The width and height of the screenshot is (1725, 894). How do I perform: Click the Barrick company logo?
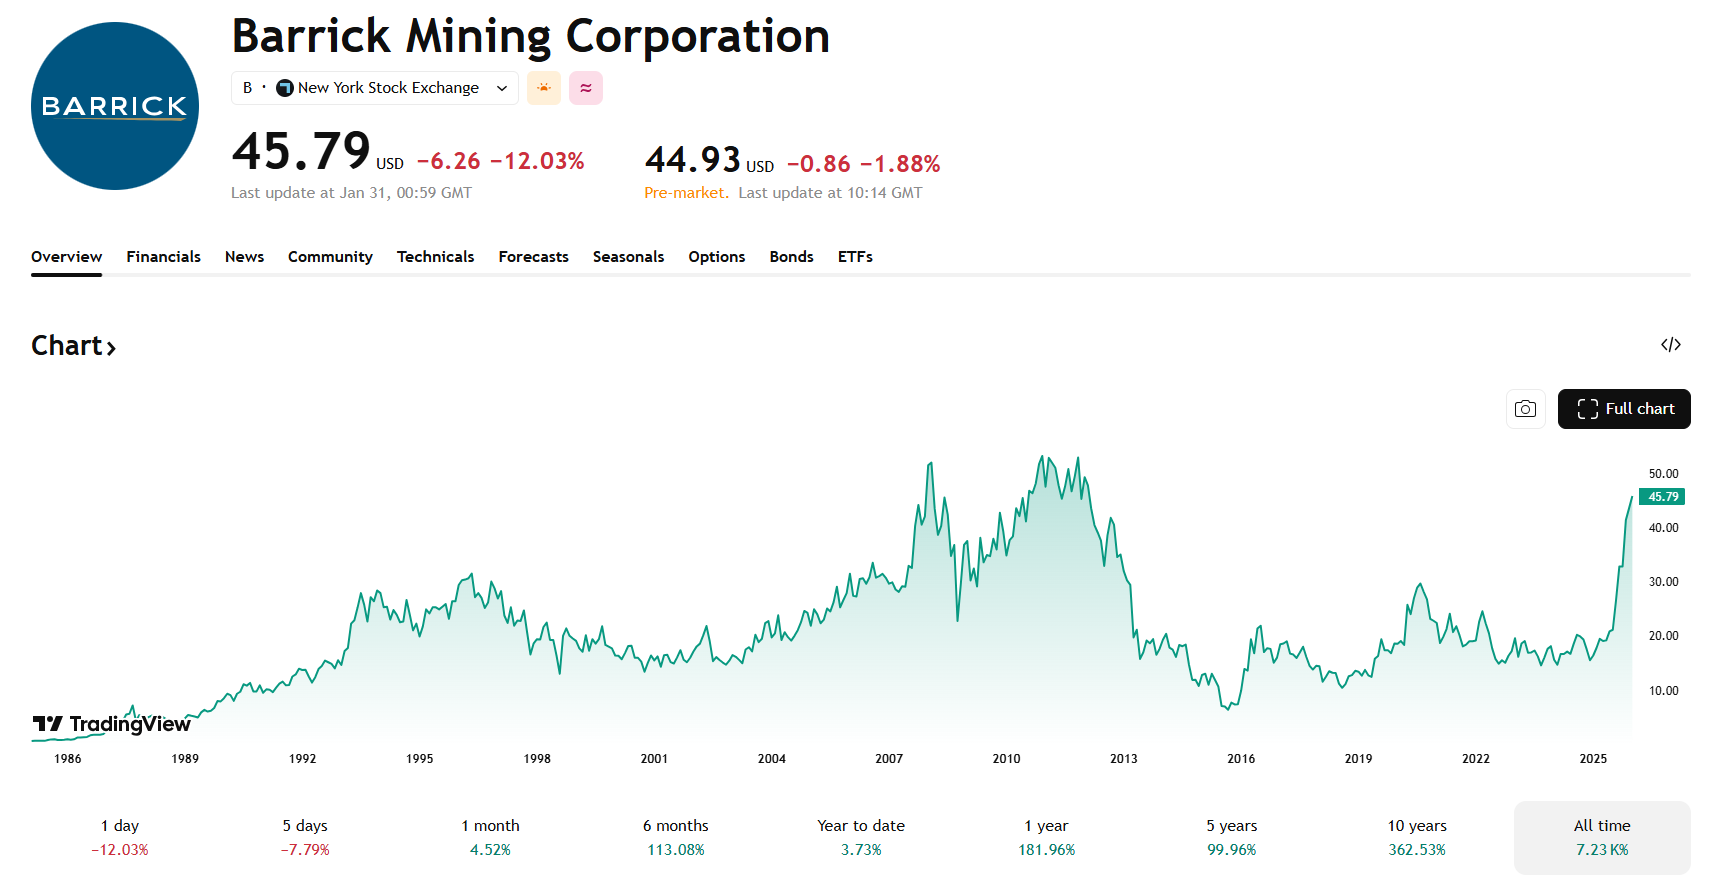115,106
